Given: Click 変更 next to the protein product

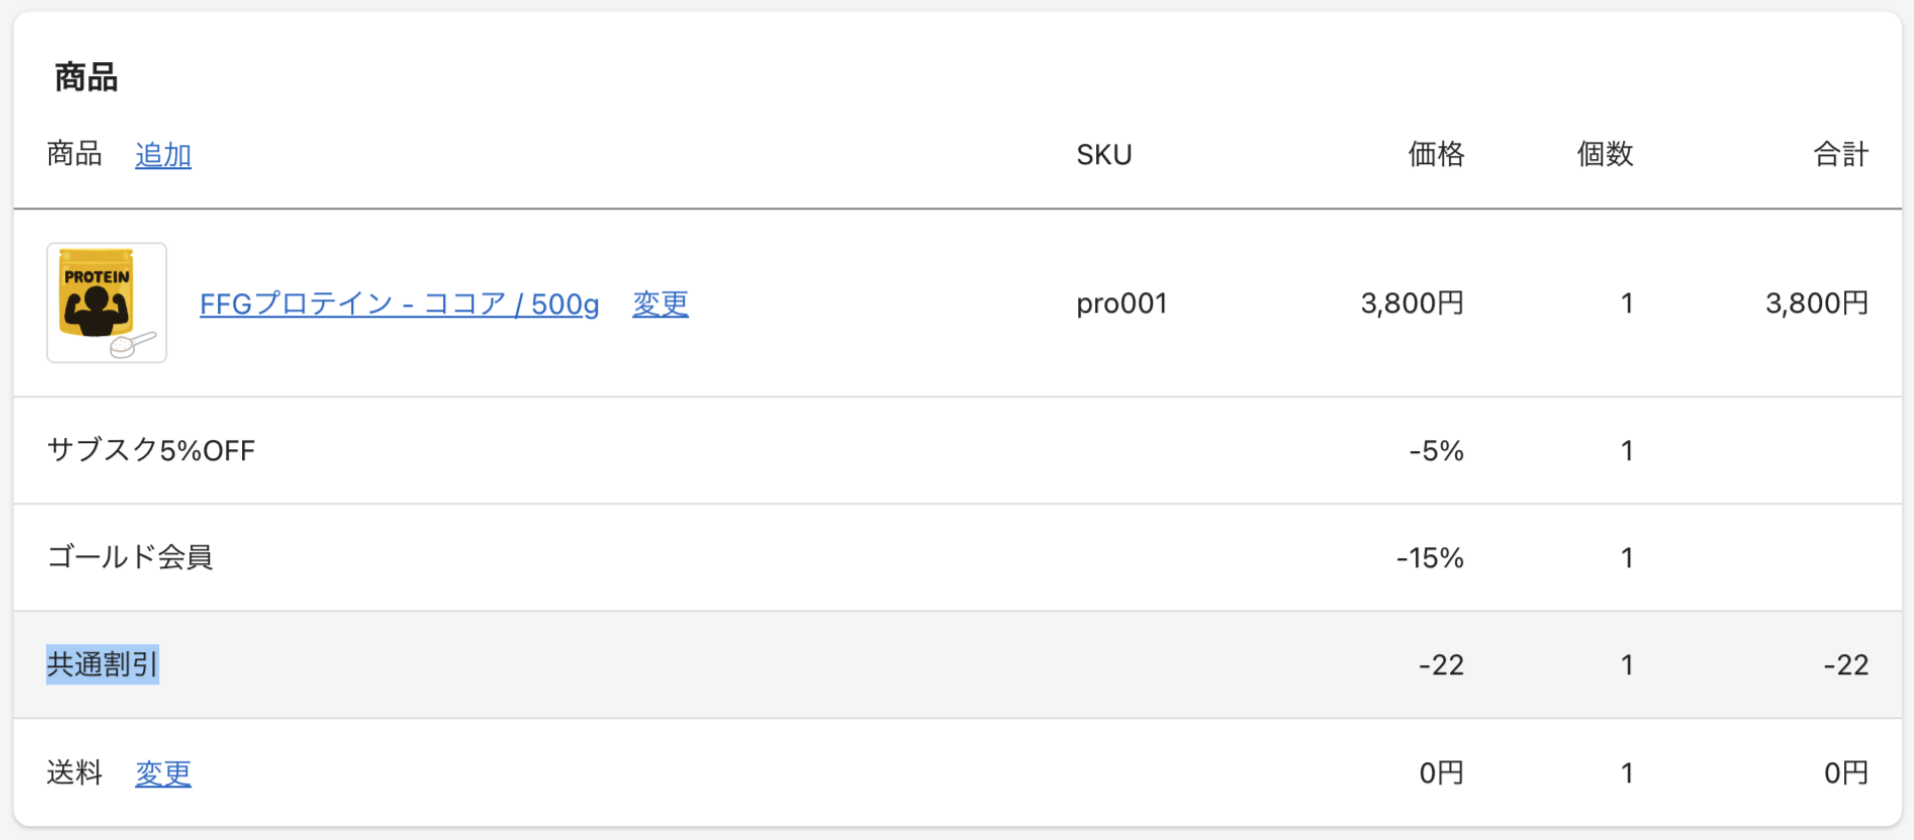Looking at the screenshot, I should (x=660, y=304).
